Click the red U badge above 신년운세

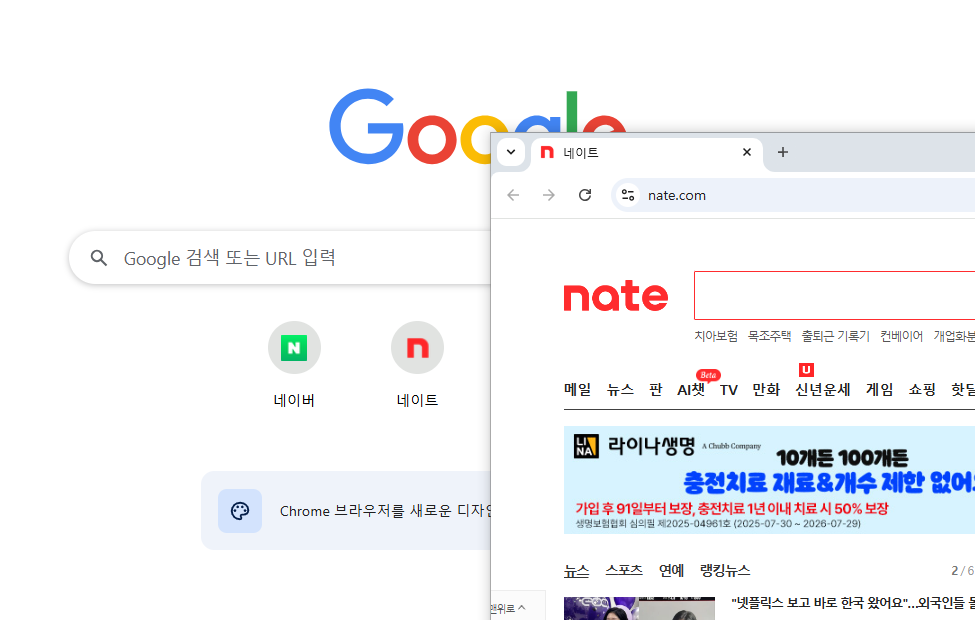click(x=806, y=370)
